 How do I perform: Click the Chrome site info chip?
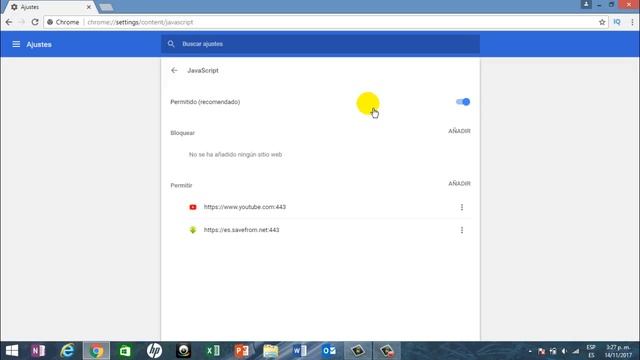click(63, 22)
